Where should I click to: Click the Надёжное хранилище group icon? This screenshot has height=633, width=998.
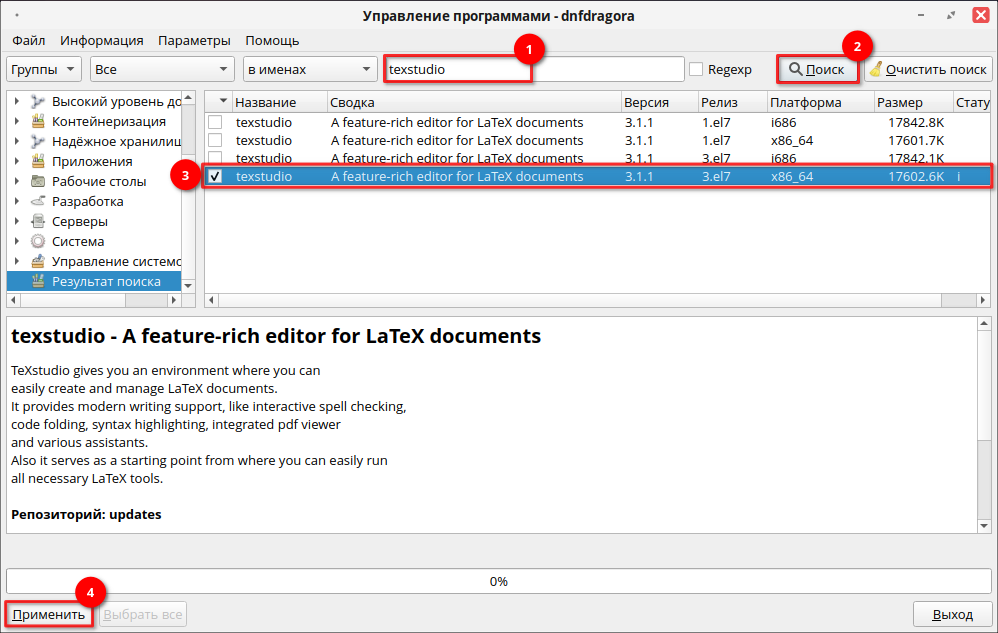38,141
